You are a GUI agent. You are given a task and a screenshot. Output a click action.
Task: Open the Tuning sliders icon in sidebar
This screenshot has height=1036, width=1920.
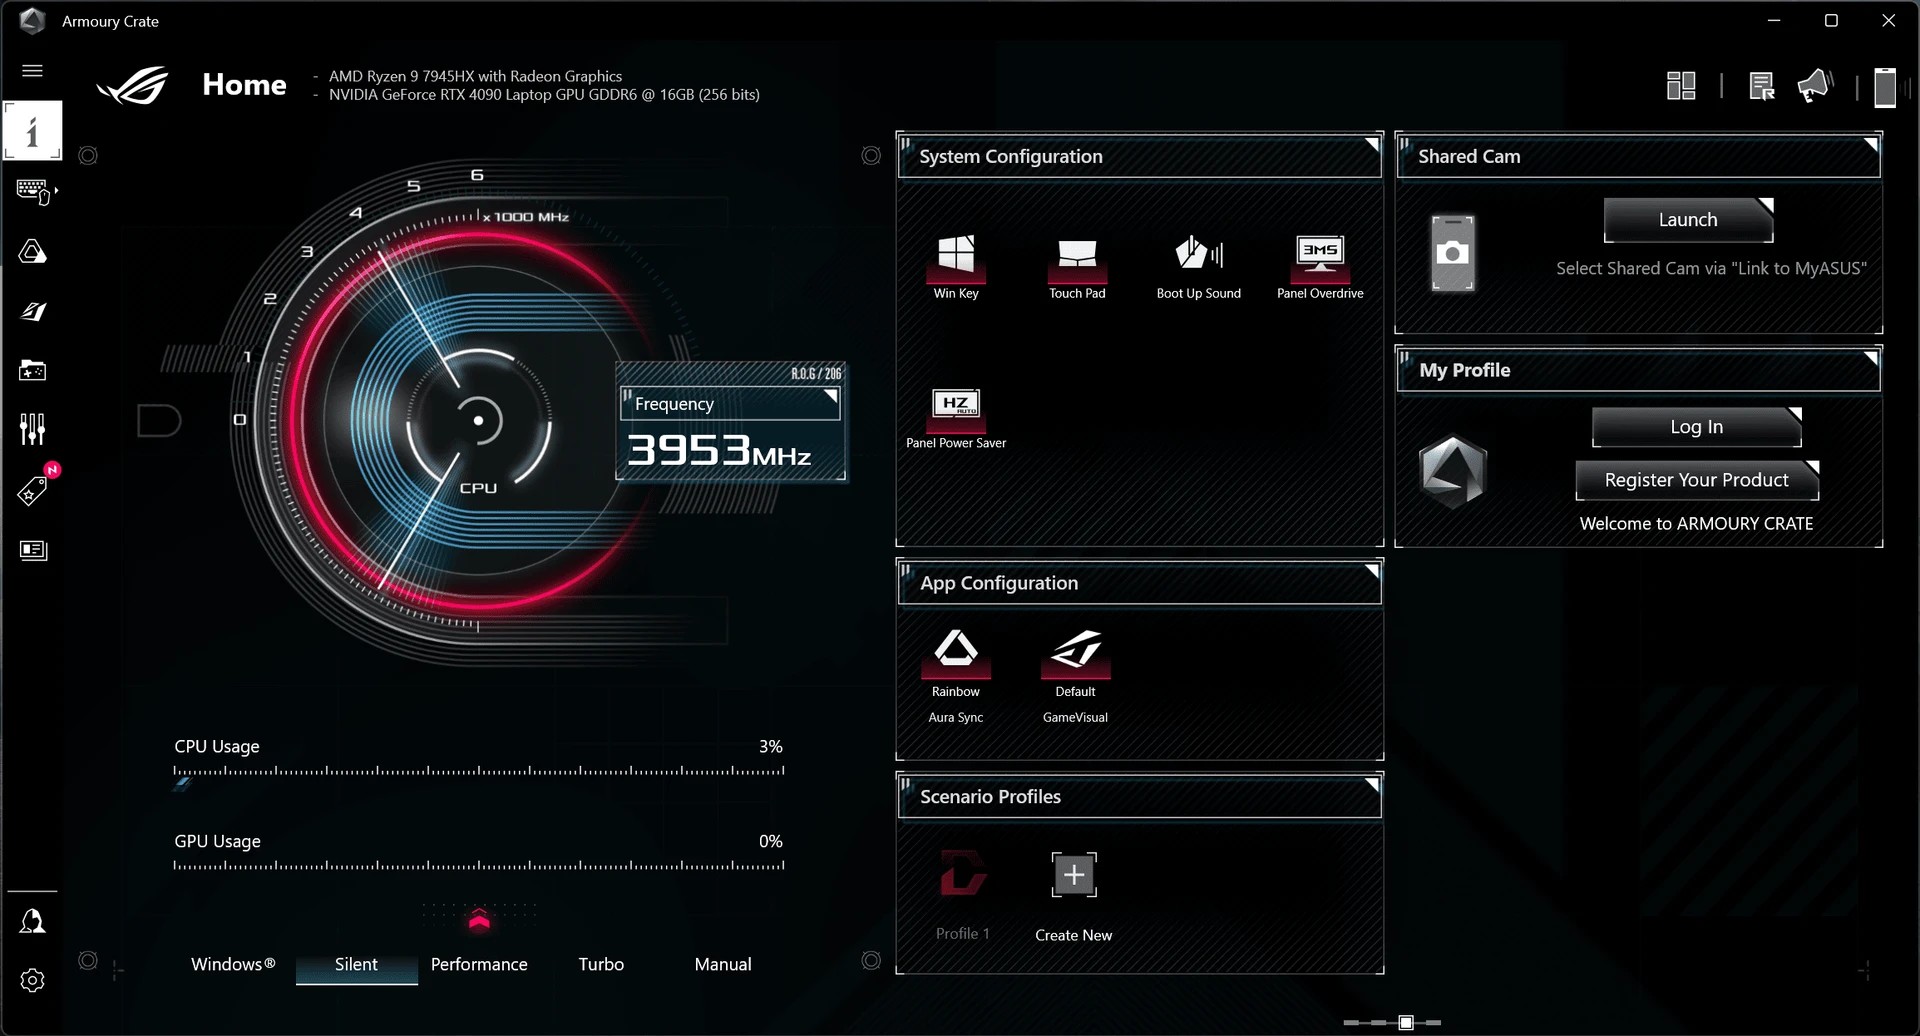[33, 428]
